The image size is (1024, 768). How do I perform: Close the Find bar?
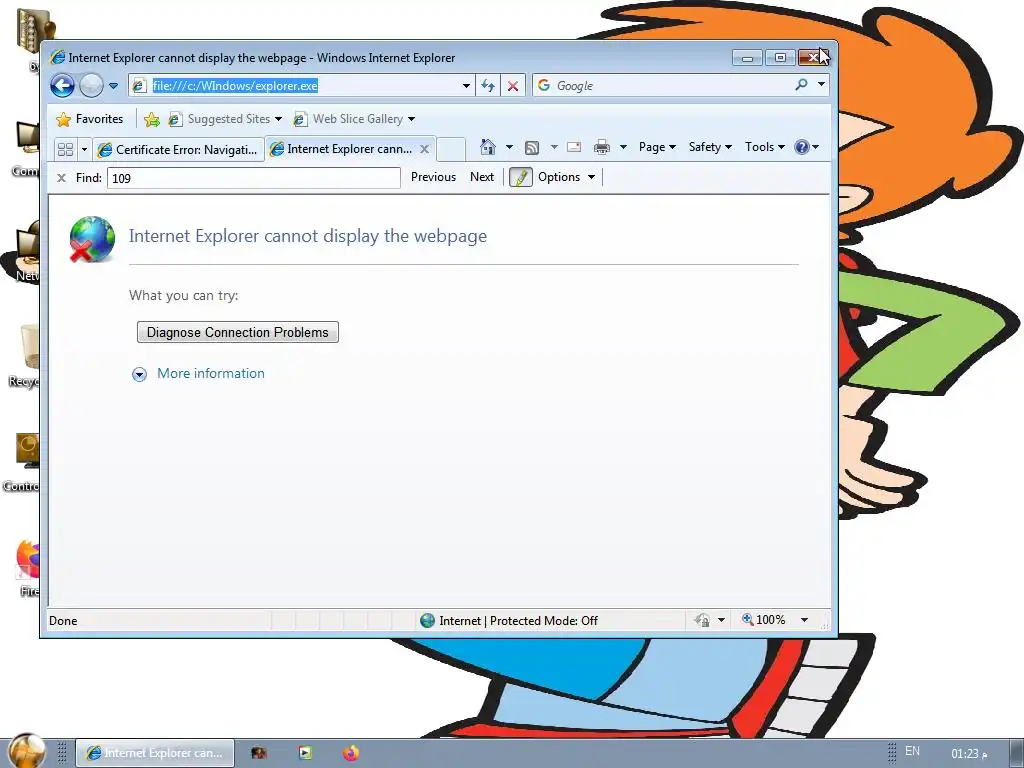(x=61, y=178)
